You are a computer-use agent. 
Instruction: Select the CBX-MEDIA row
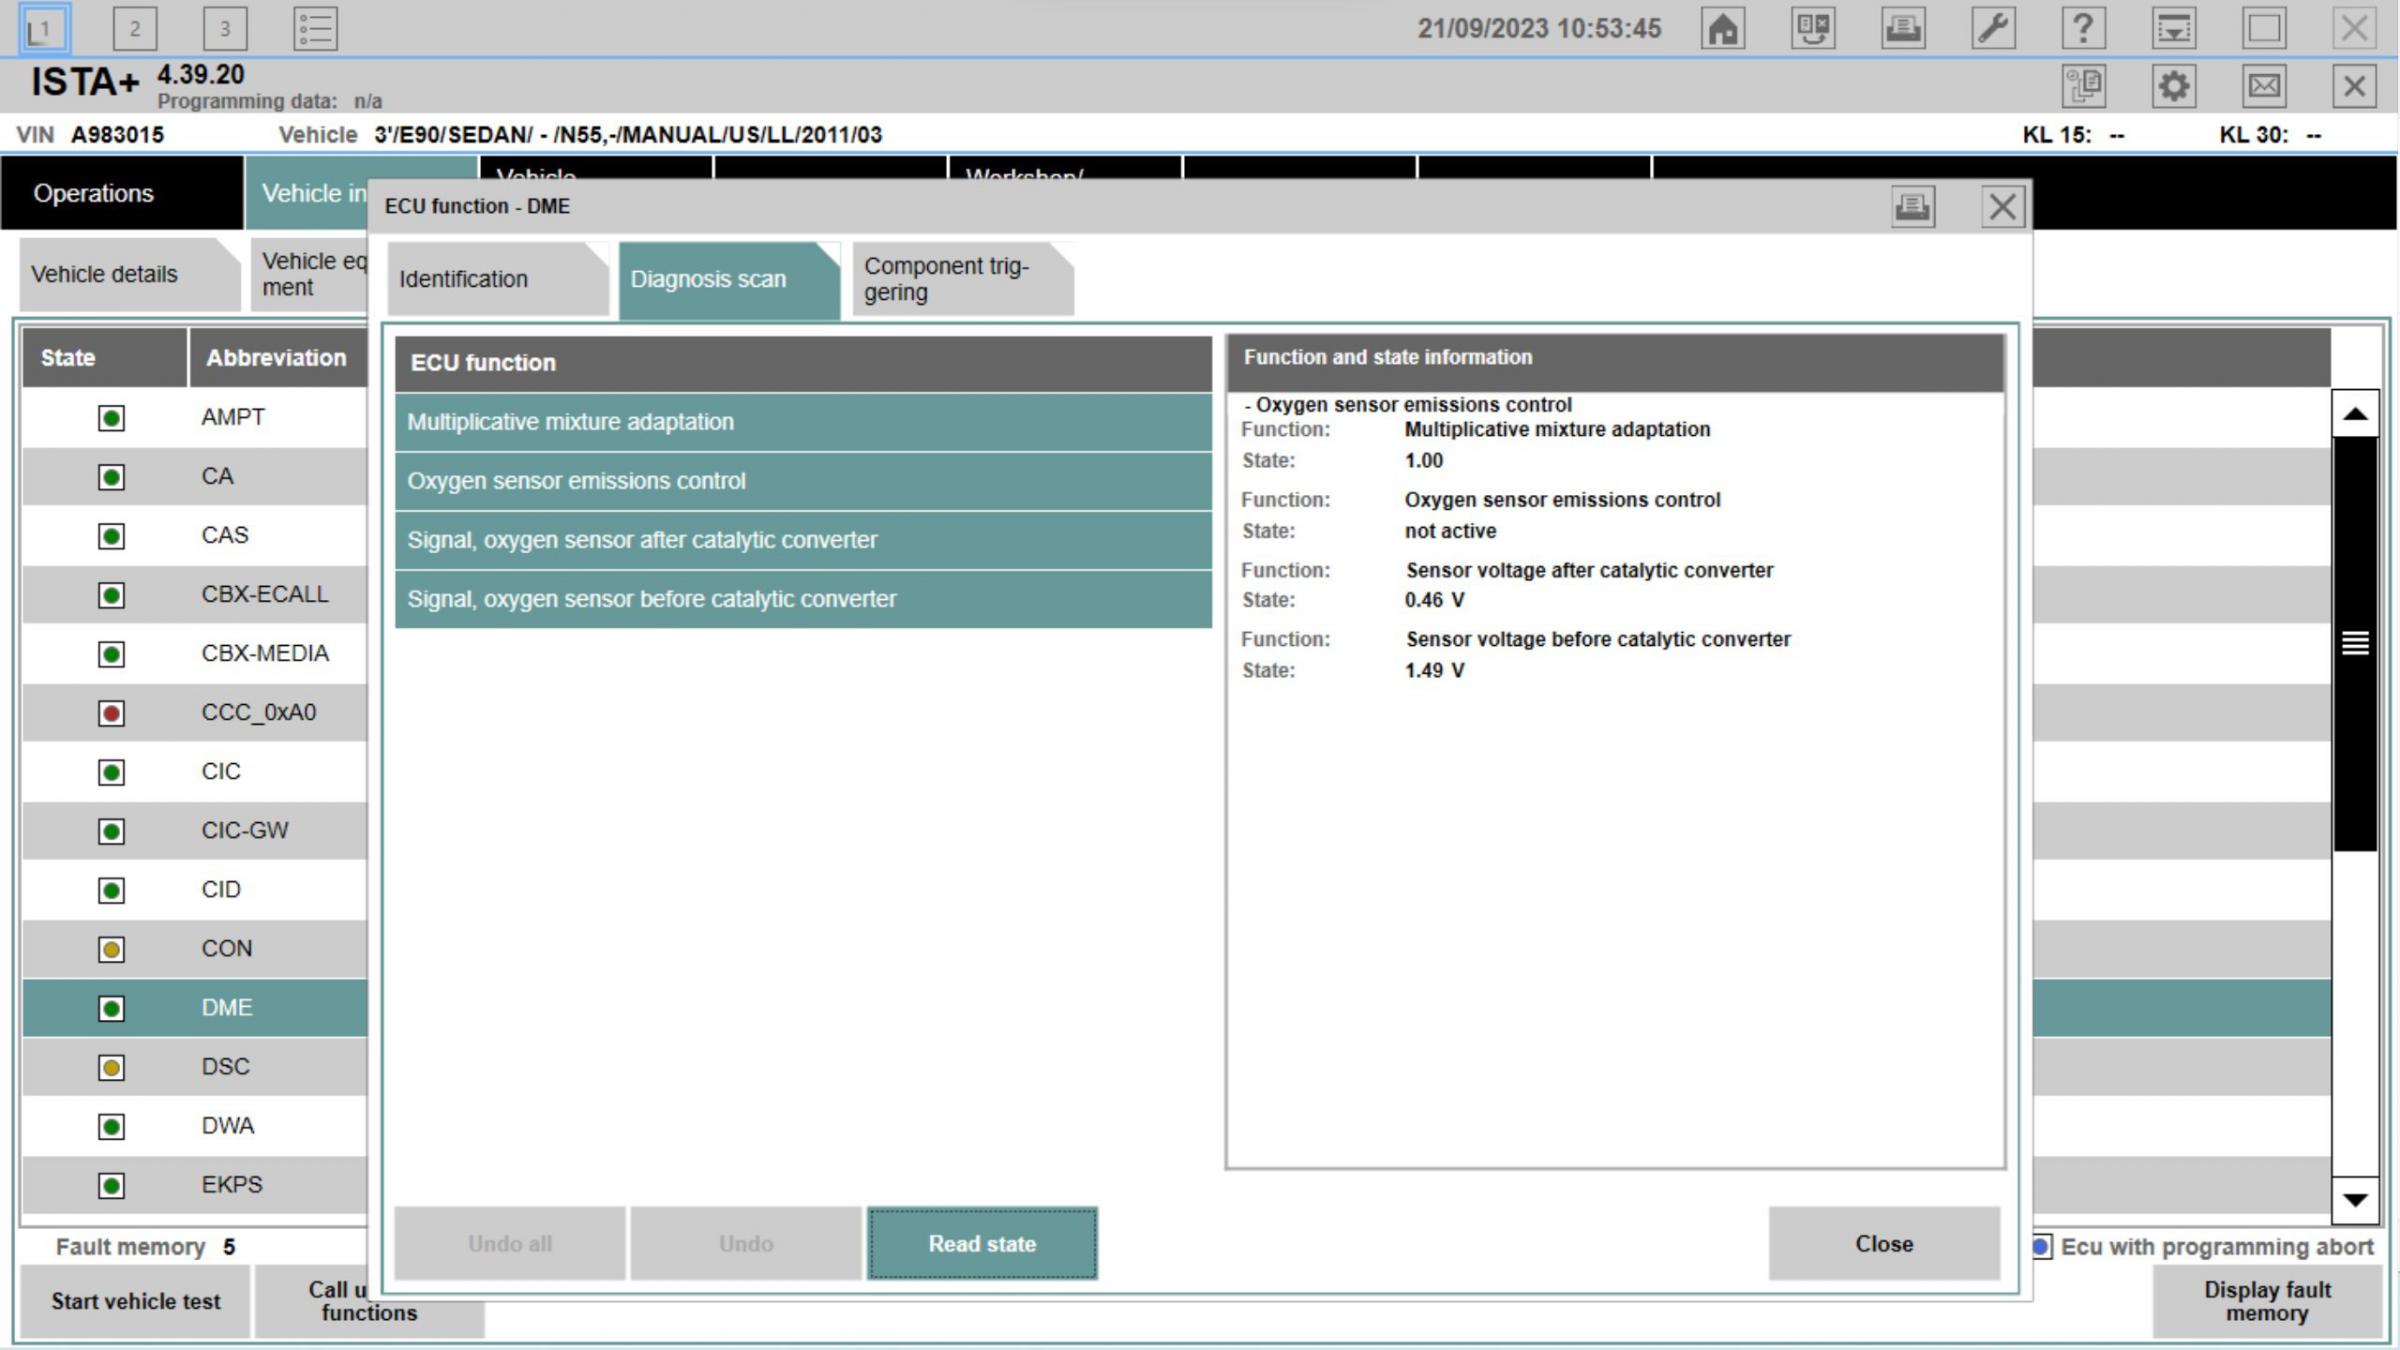point(195,654)
